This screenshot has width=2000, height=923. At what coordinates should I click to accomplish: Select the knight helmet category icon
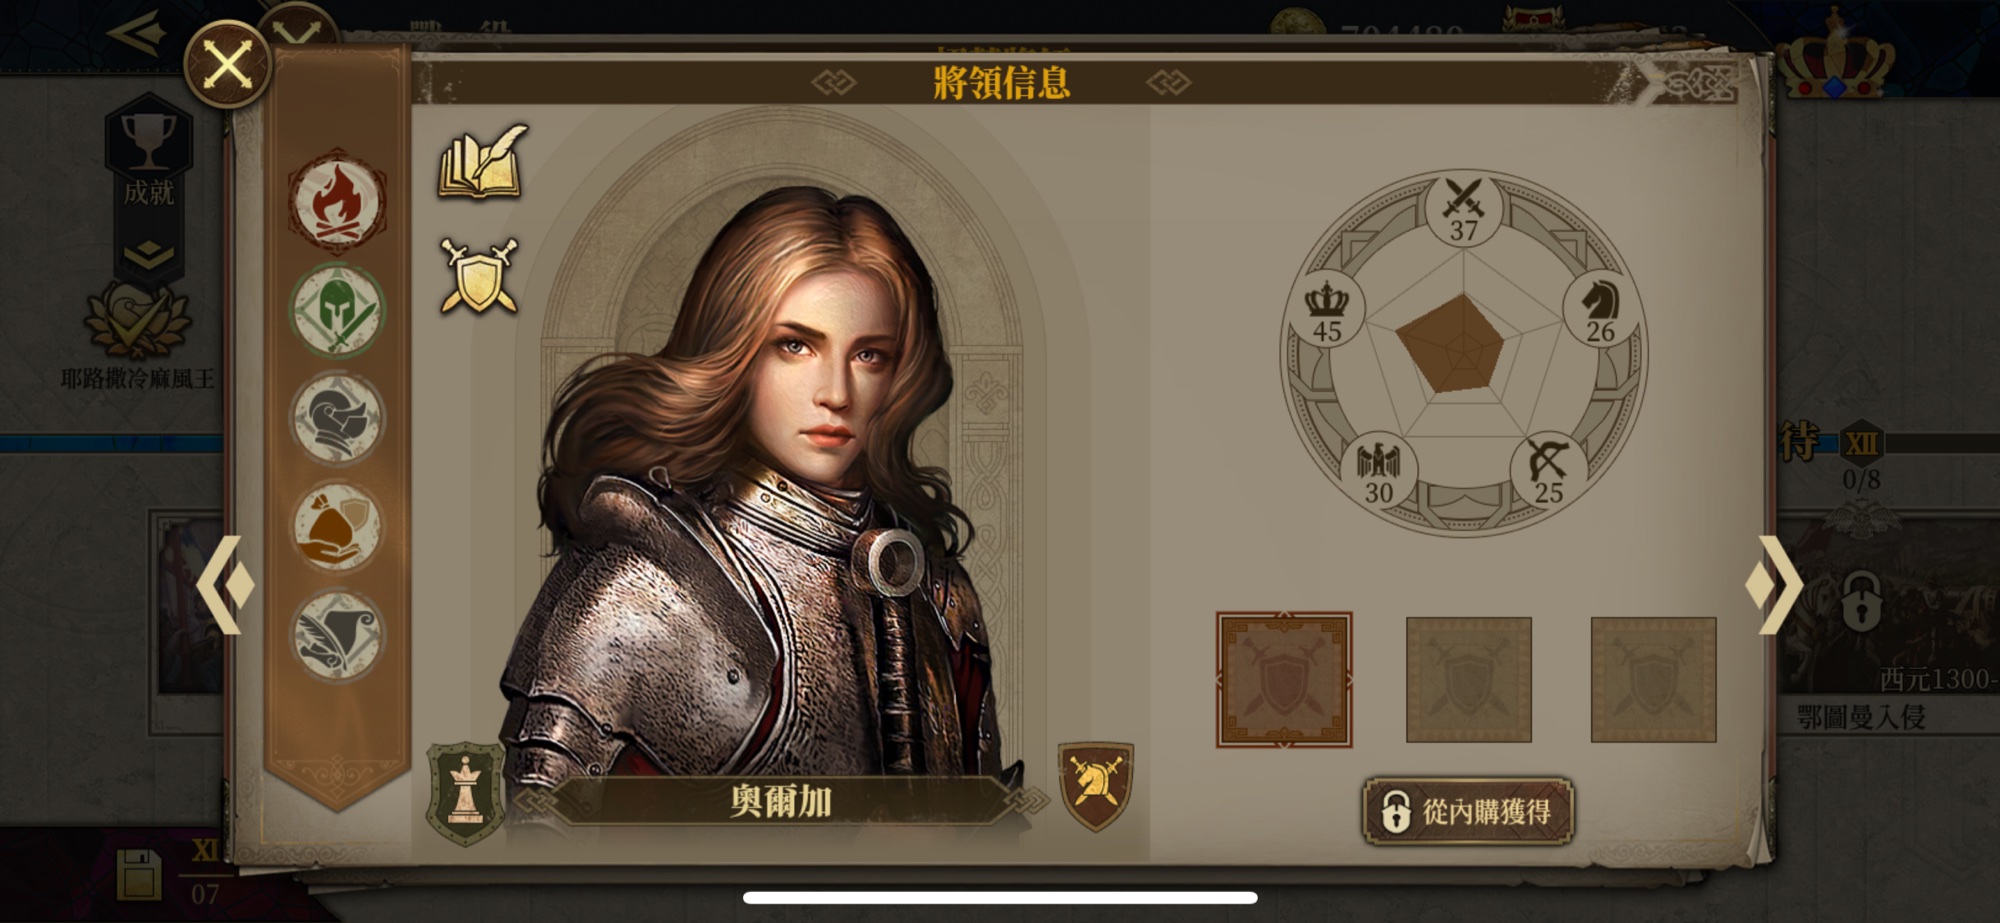pyautogui.click(x=337, y=419)
